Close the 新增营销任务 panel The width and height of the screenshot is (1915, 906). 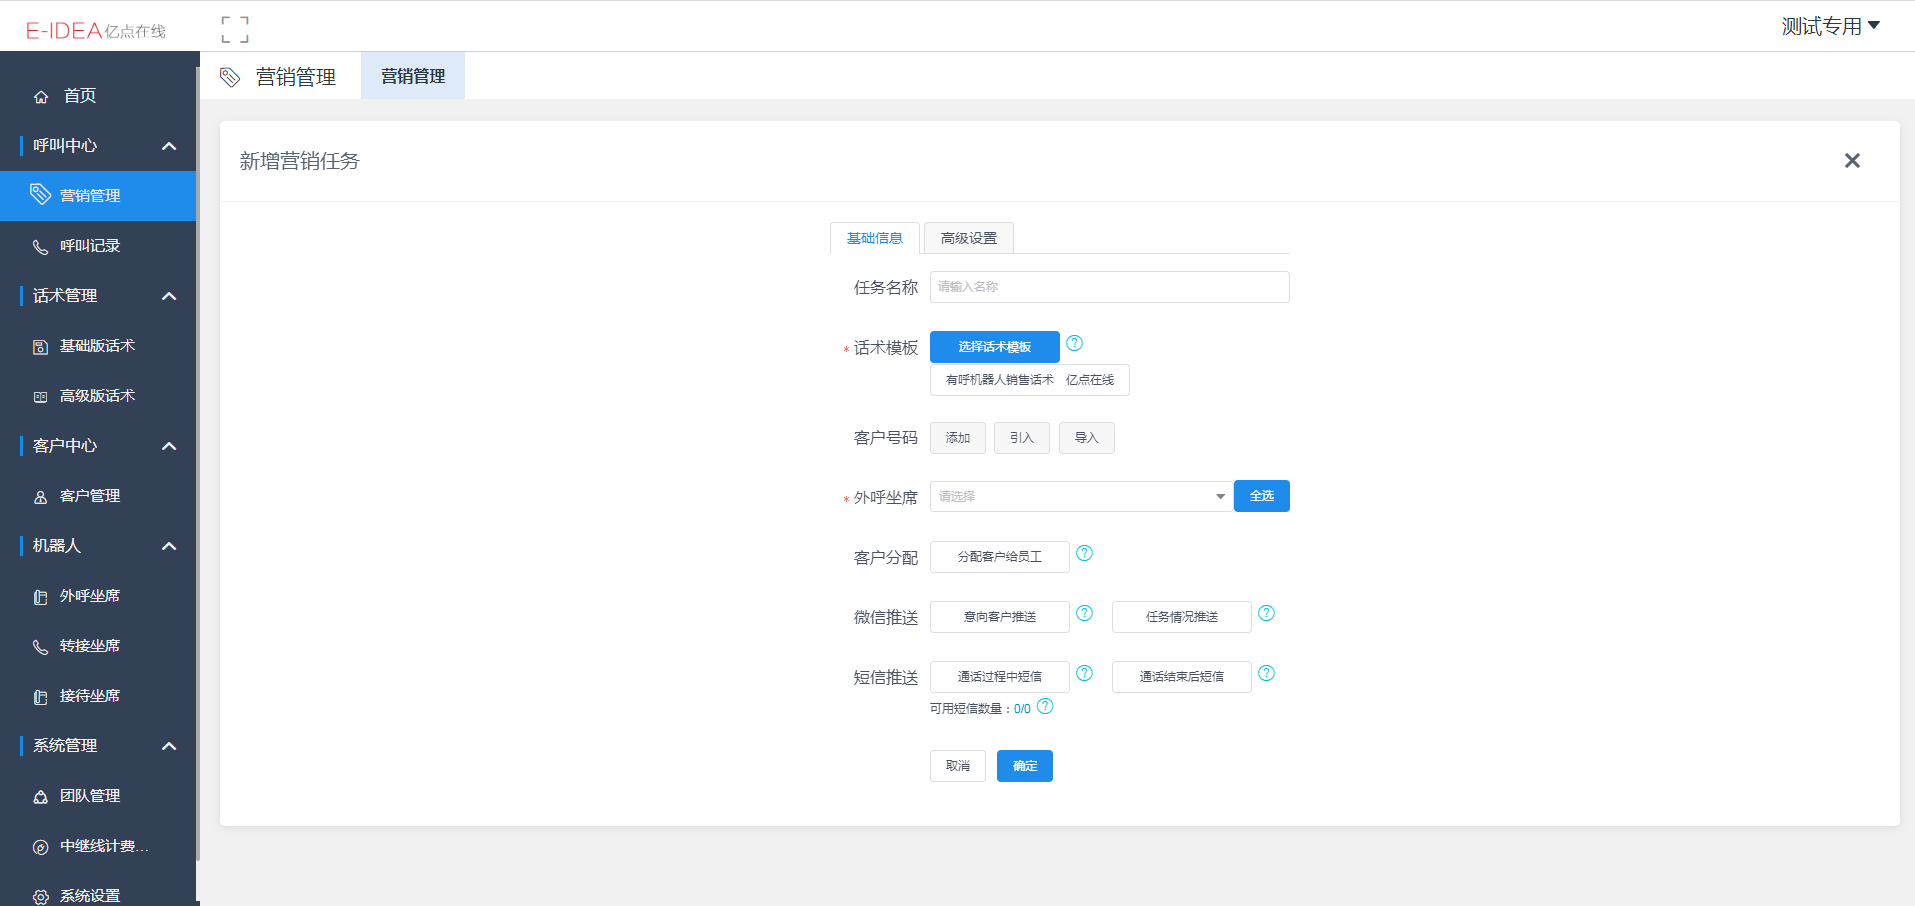click(x=1852, y=161)
